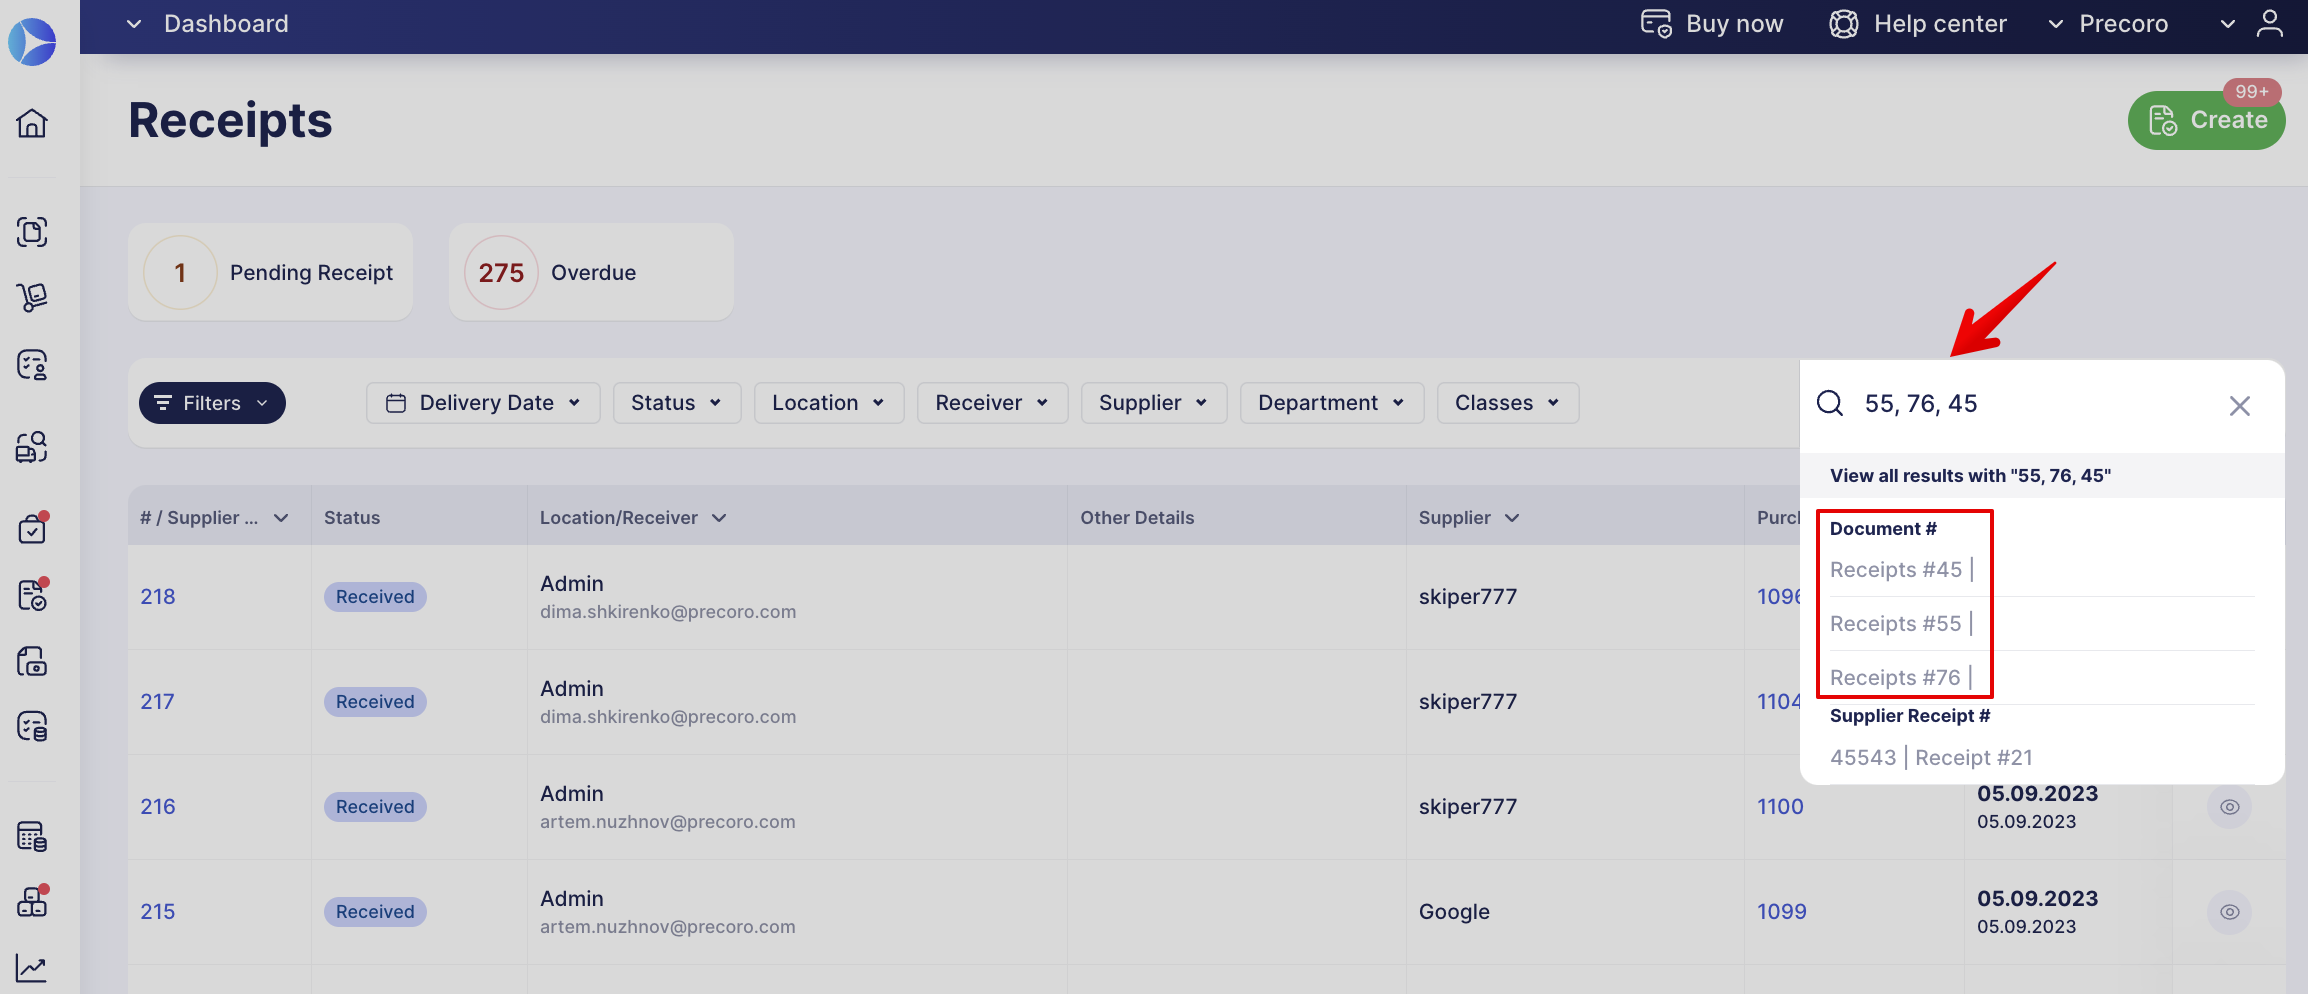Expand the Receiver filter dropdown
The width and height of the screenshot is (2308, 994).
(992, 403)
